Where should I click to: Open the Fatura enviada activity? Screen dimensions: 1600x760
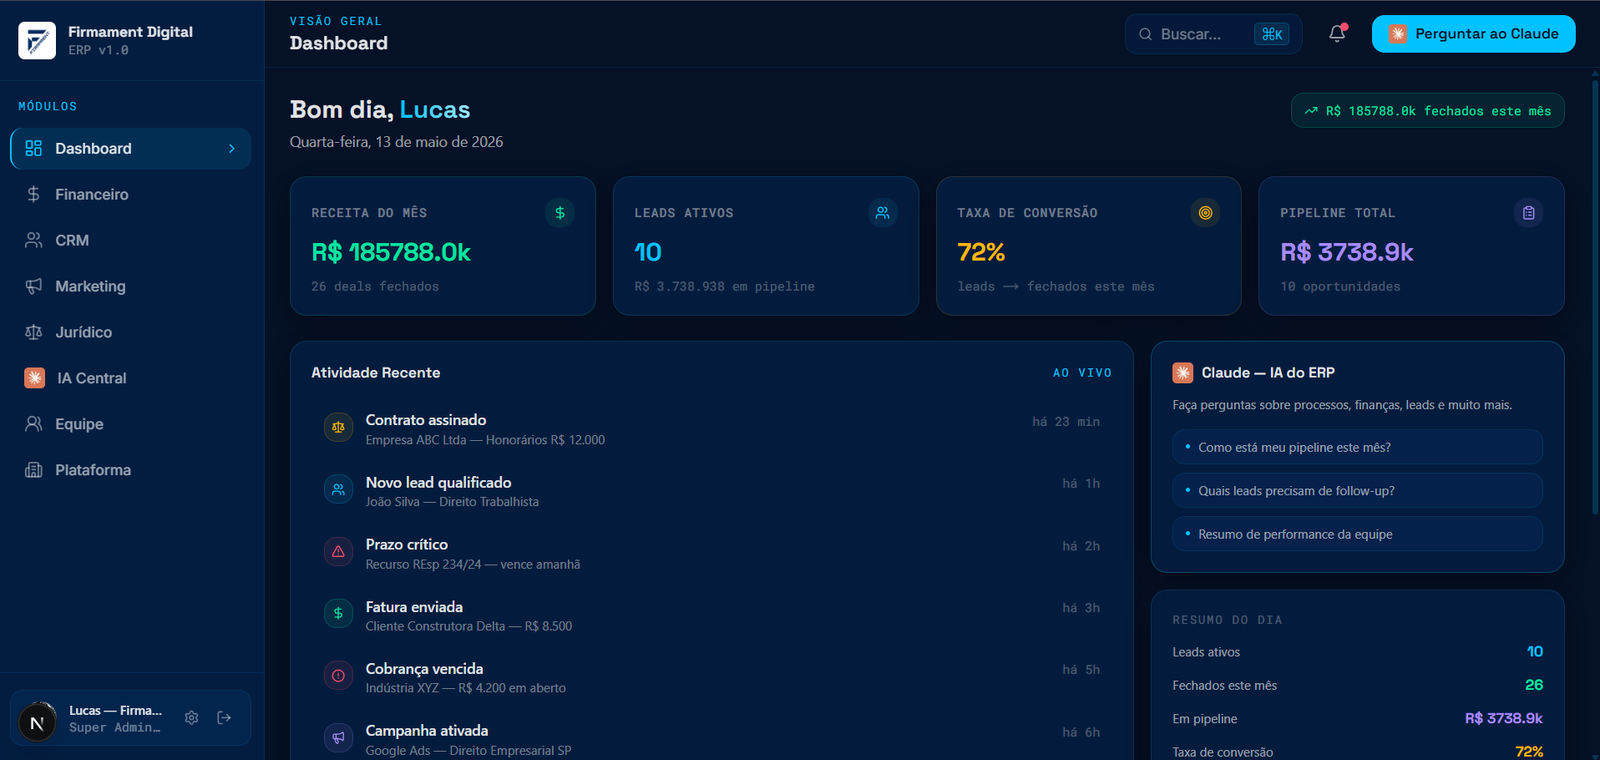click(x=711, y=616)
